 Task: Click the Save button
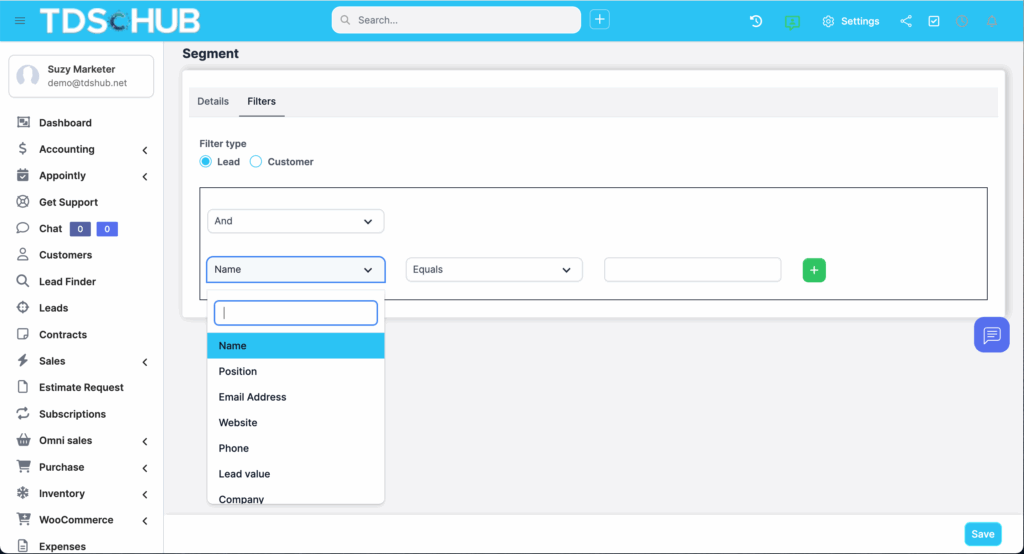pyautogui.click(x=982, y=534)
